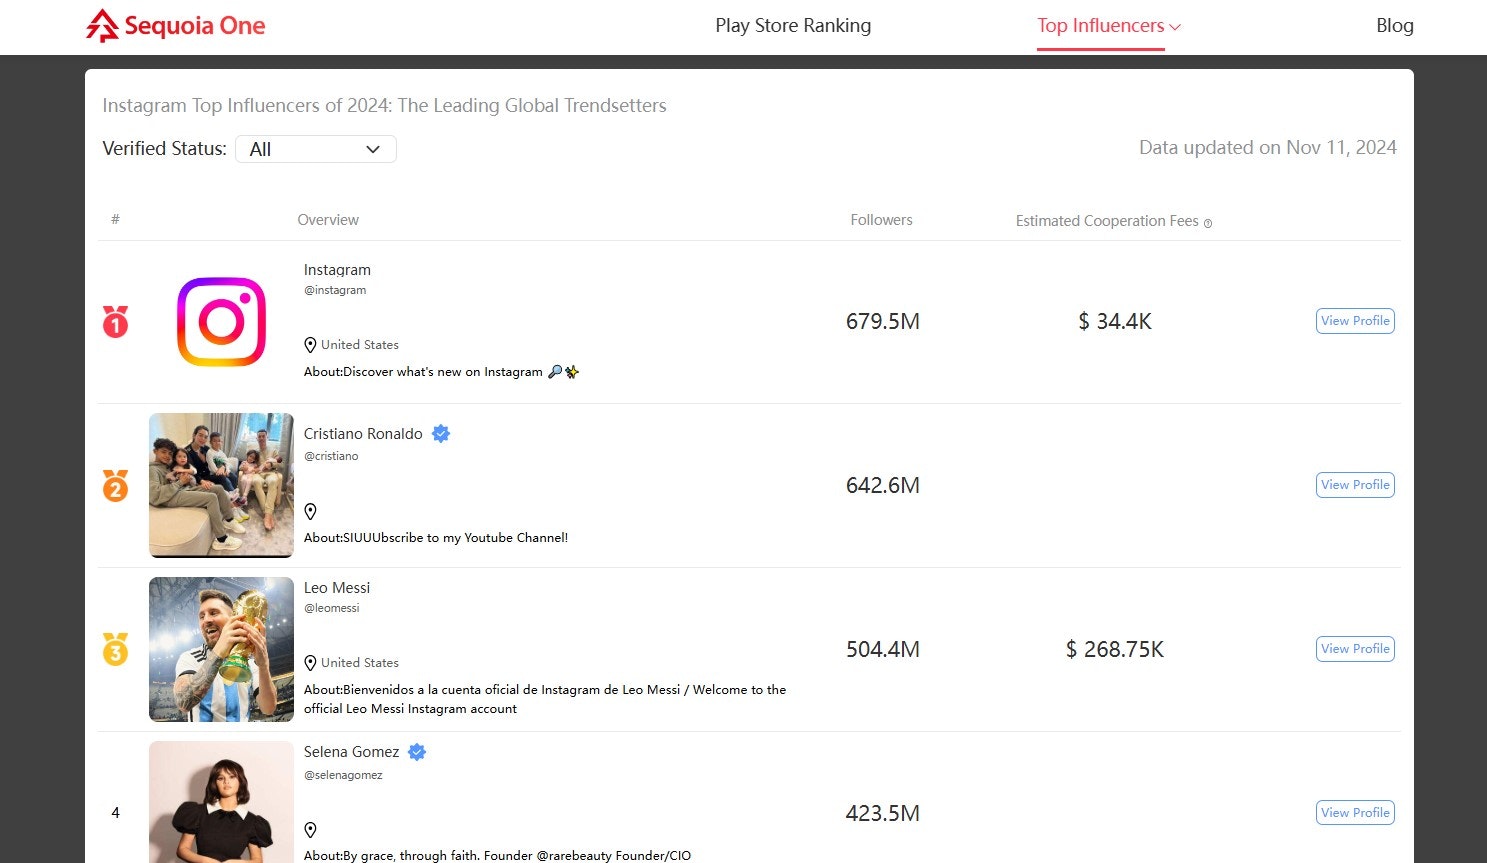Viewport: 1487px width, 863px height.
Task: Click the rank number 4
Action: [115, 813]
